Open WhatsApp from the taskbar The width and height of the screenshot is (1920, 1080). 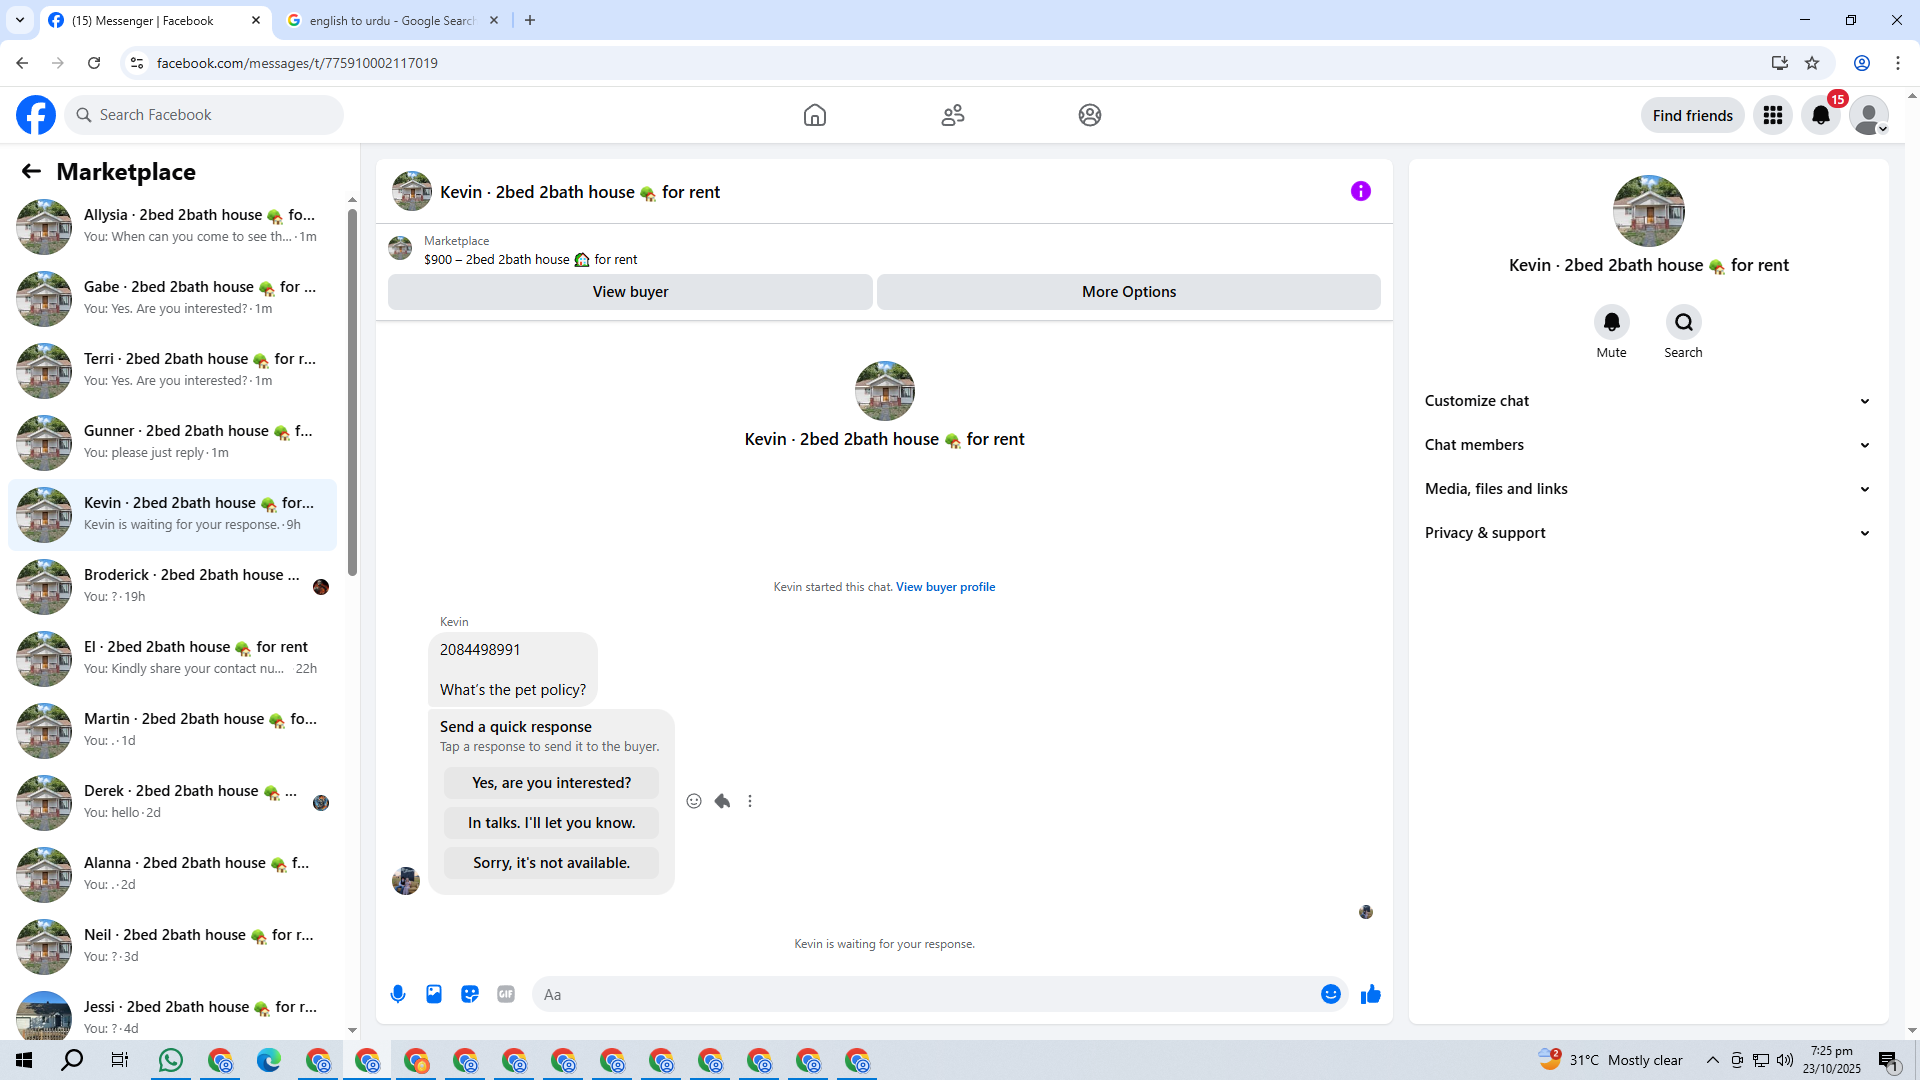click(171, 1060)
